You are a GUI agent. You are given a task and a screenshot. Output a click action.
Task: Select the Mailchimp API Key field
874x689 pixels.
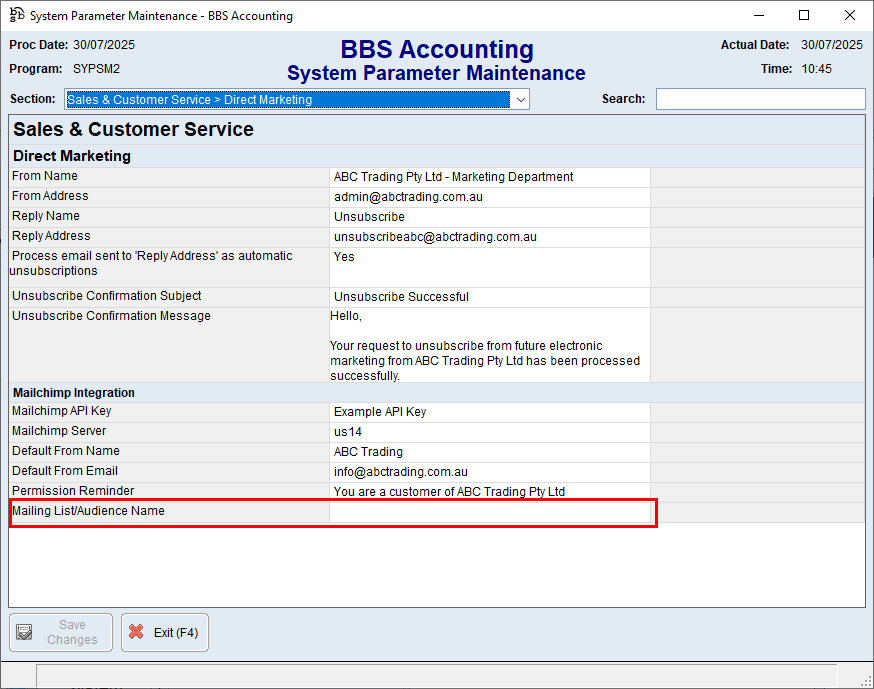[x=490, y=412]
